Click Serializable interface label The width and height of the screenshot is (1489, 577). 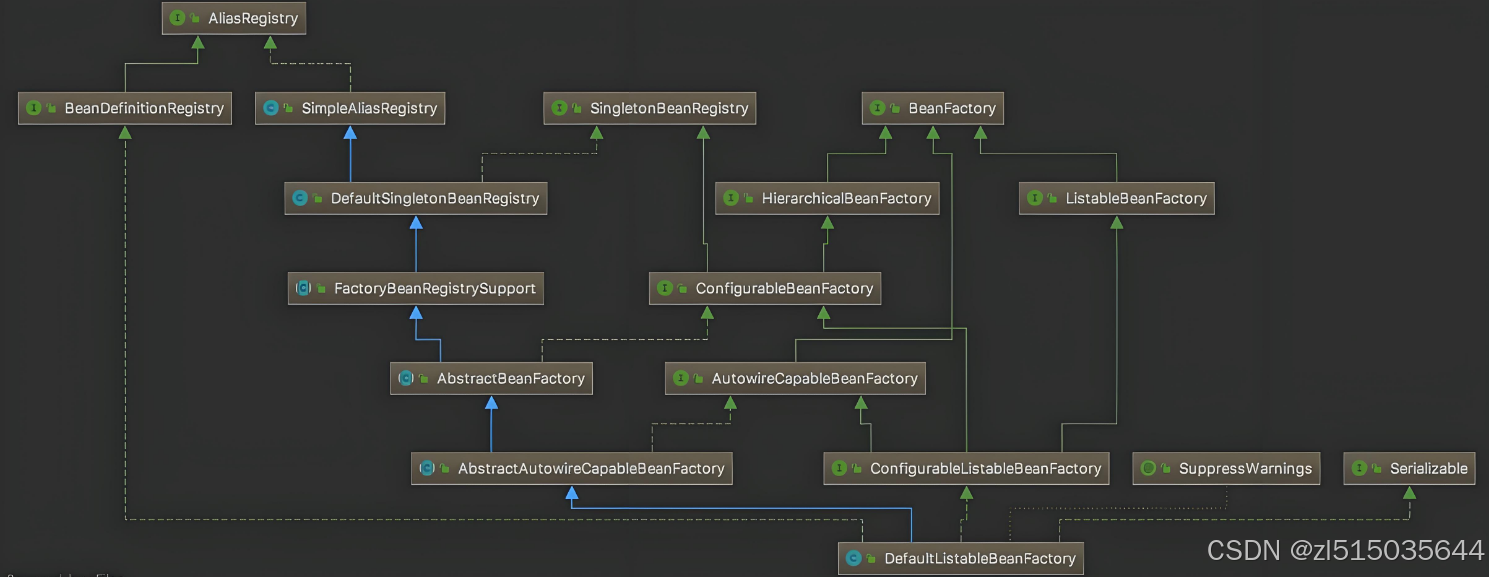click(x=1429, y=468)
